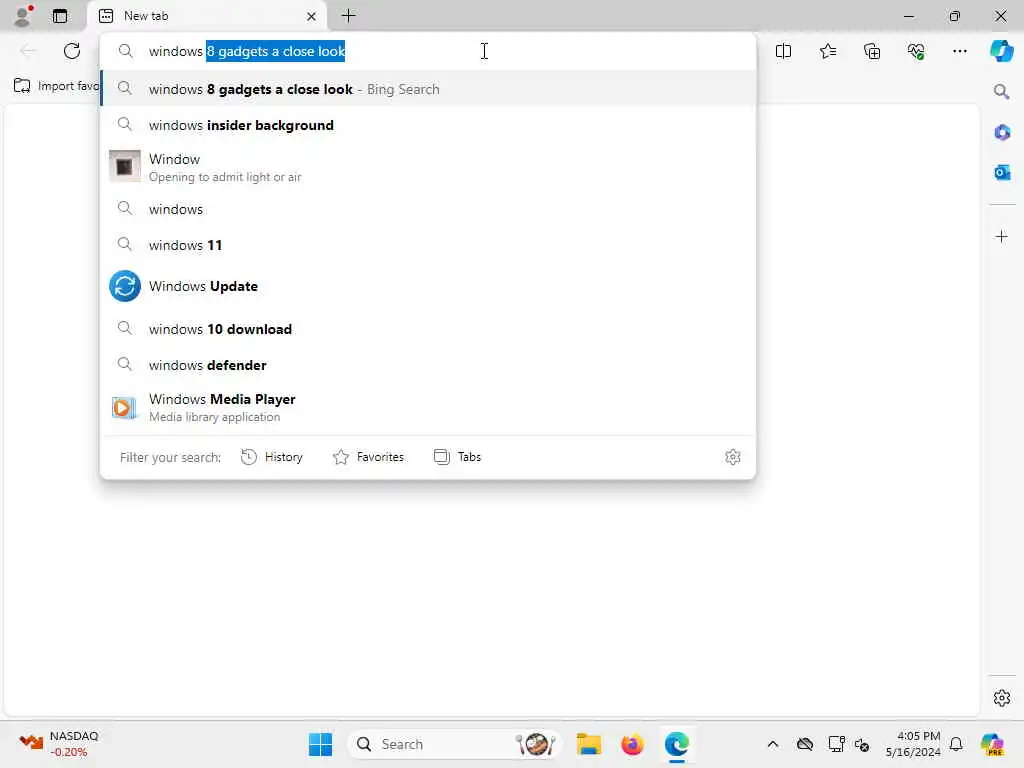Viewport: 1024px width, 768px height.
Task: Open the NASDAQ widget on taskbar
Action: [x=59, y=744]
